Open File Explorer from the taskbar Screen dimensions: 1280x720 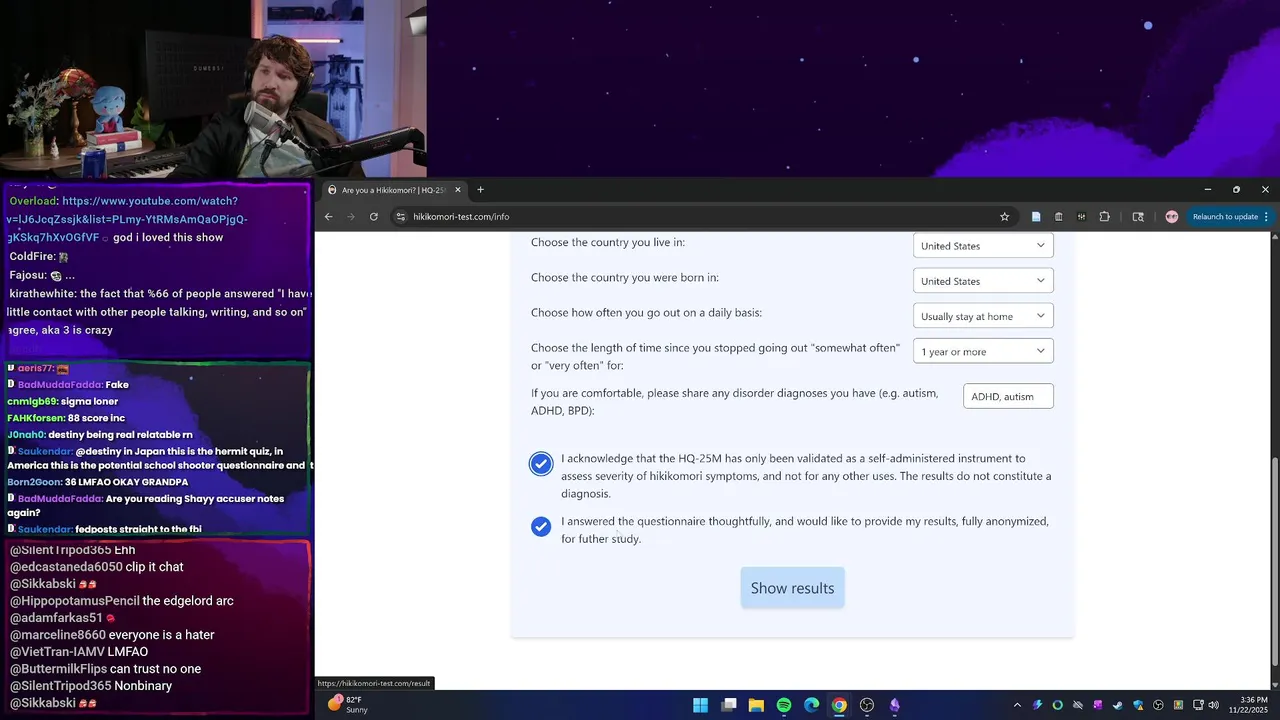pyautogui.click(x=756, y=705)
